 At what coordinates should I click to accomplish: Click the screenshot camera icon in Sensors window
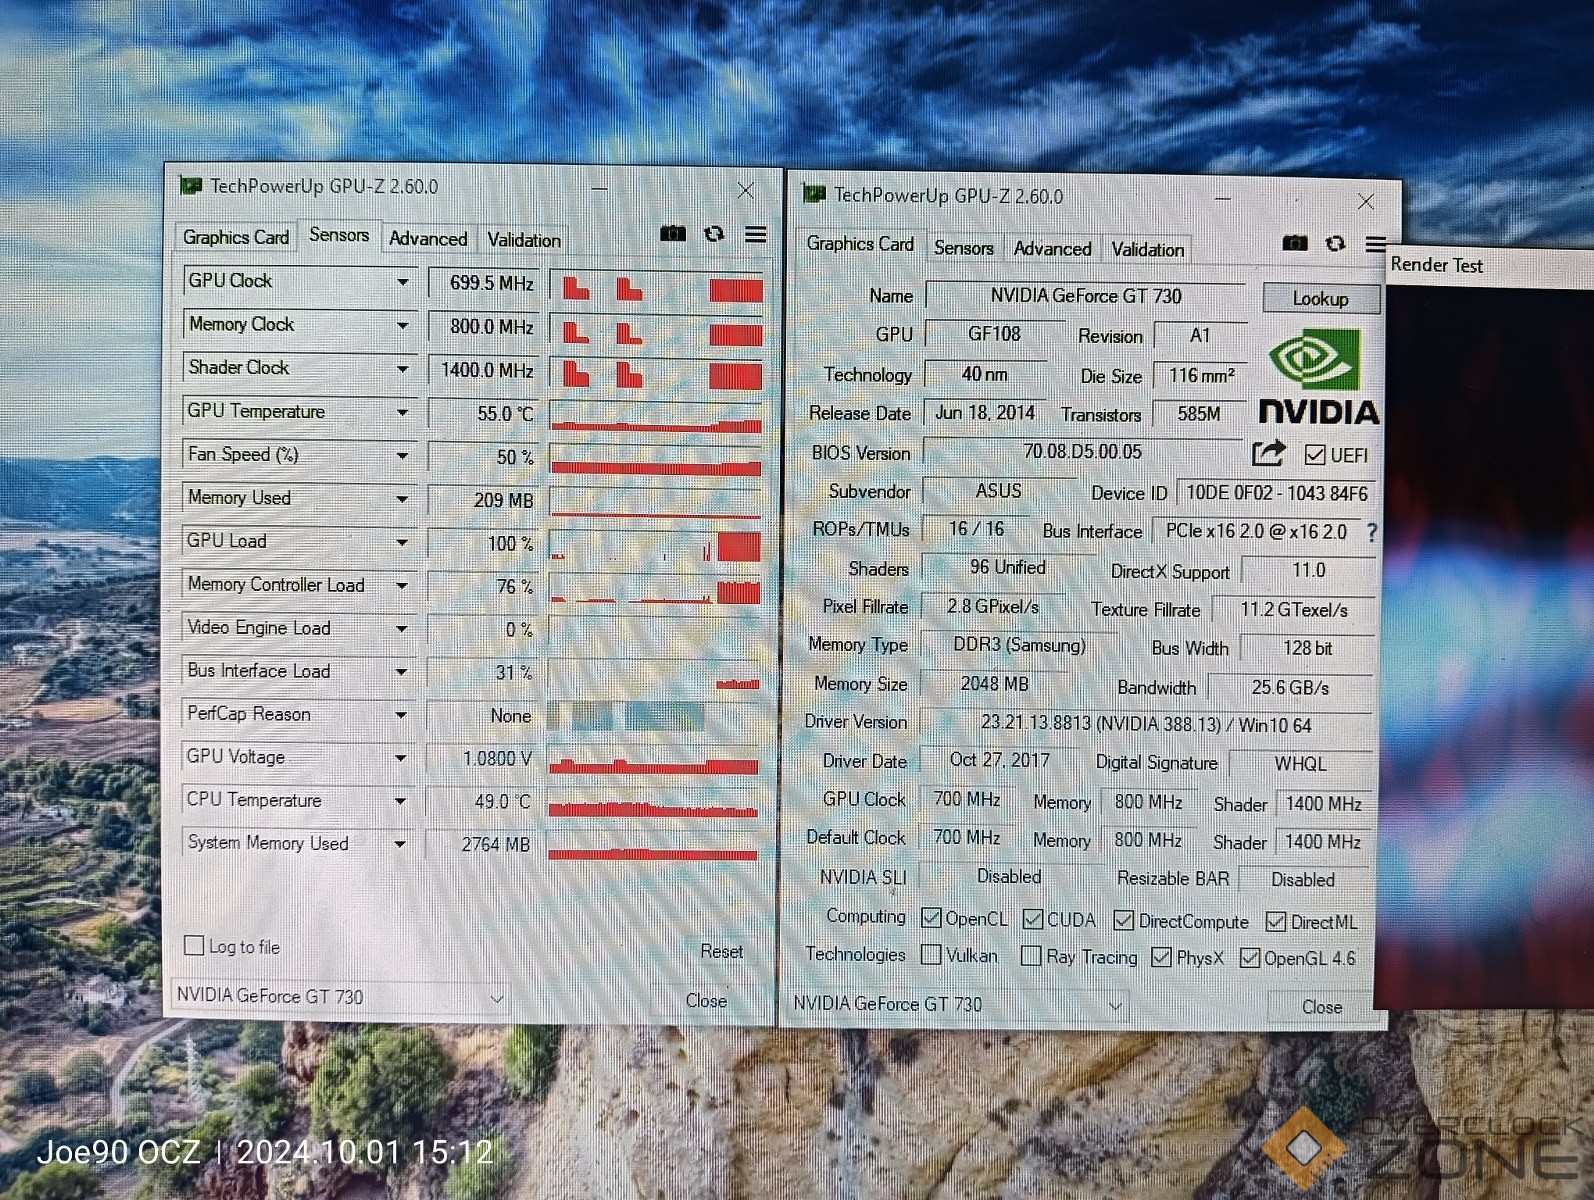click(x=673, y=234)
